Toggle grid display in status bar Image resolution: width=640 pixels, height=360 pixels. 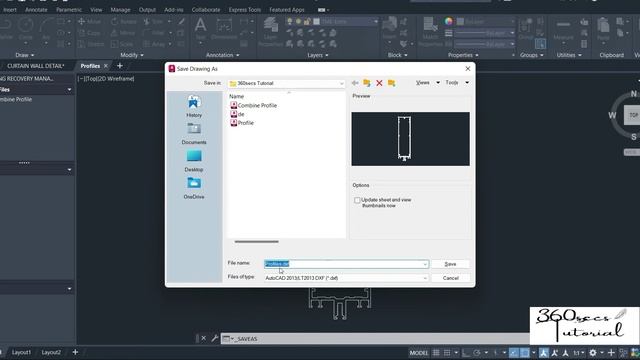pyautogui.click(x=436, y=353)
